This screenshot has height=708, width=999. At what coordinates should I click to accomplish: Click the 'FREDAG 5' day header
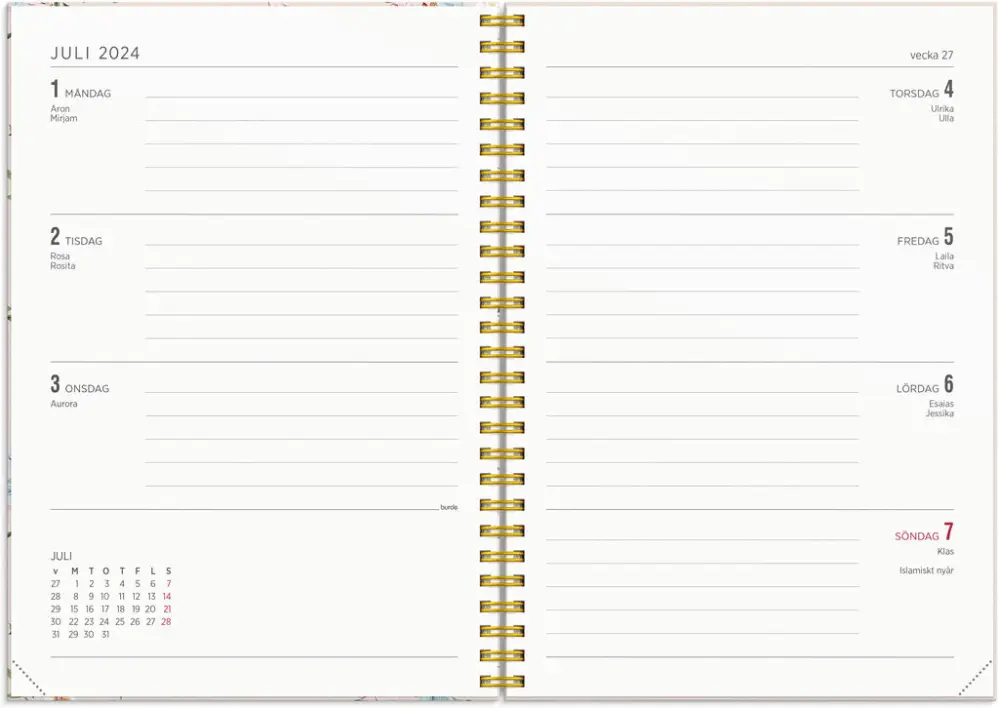(x=925, y=237)
